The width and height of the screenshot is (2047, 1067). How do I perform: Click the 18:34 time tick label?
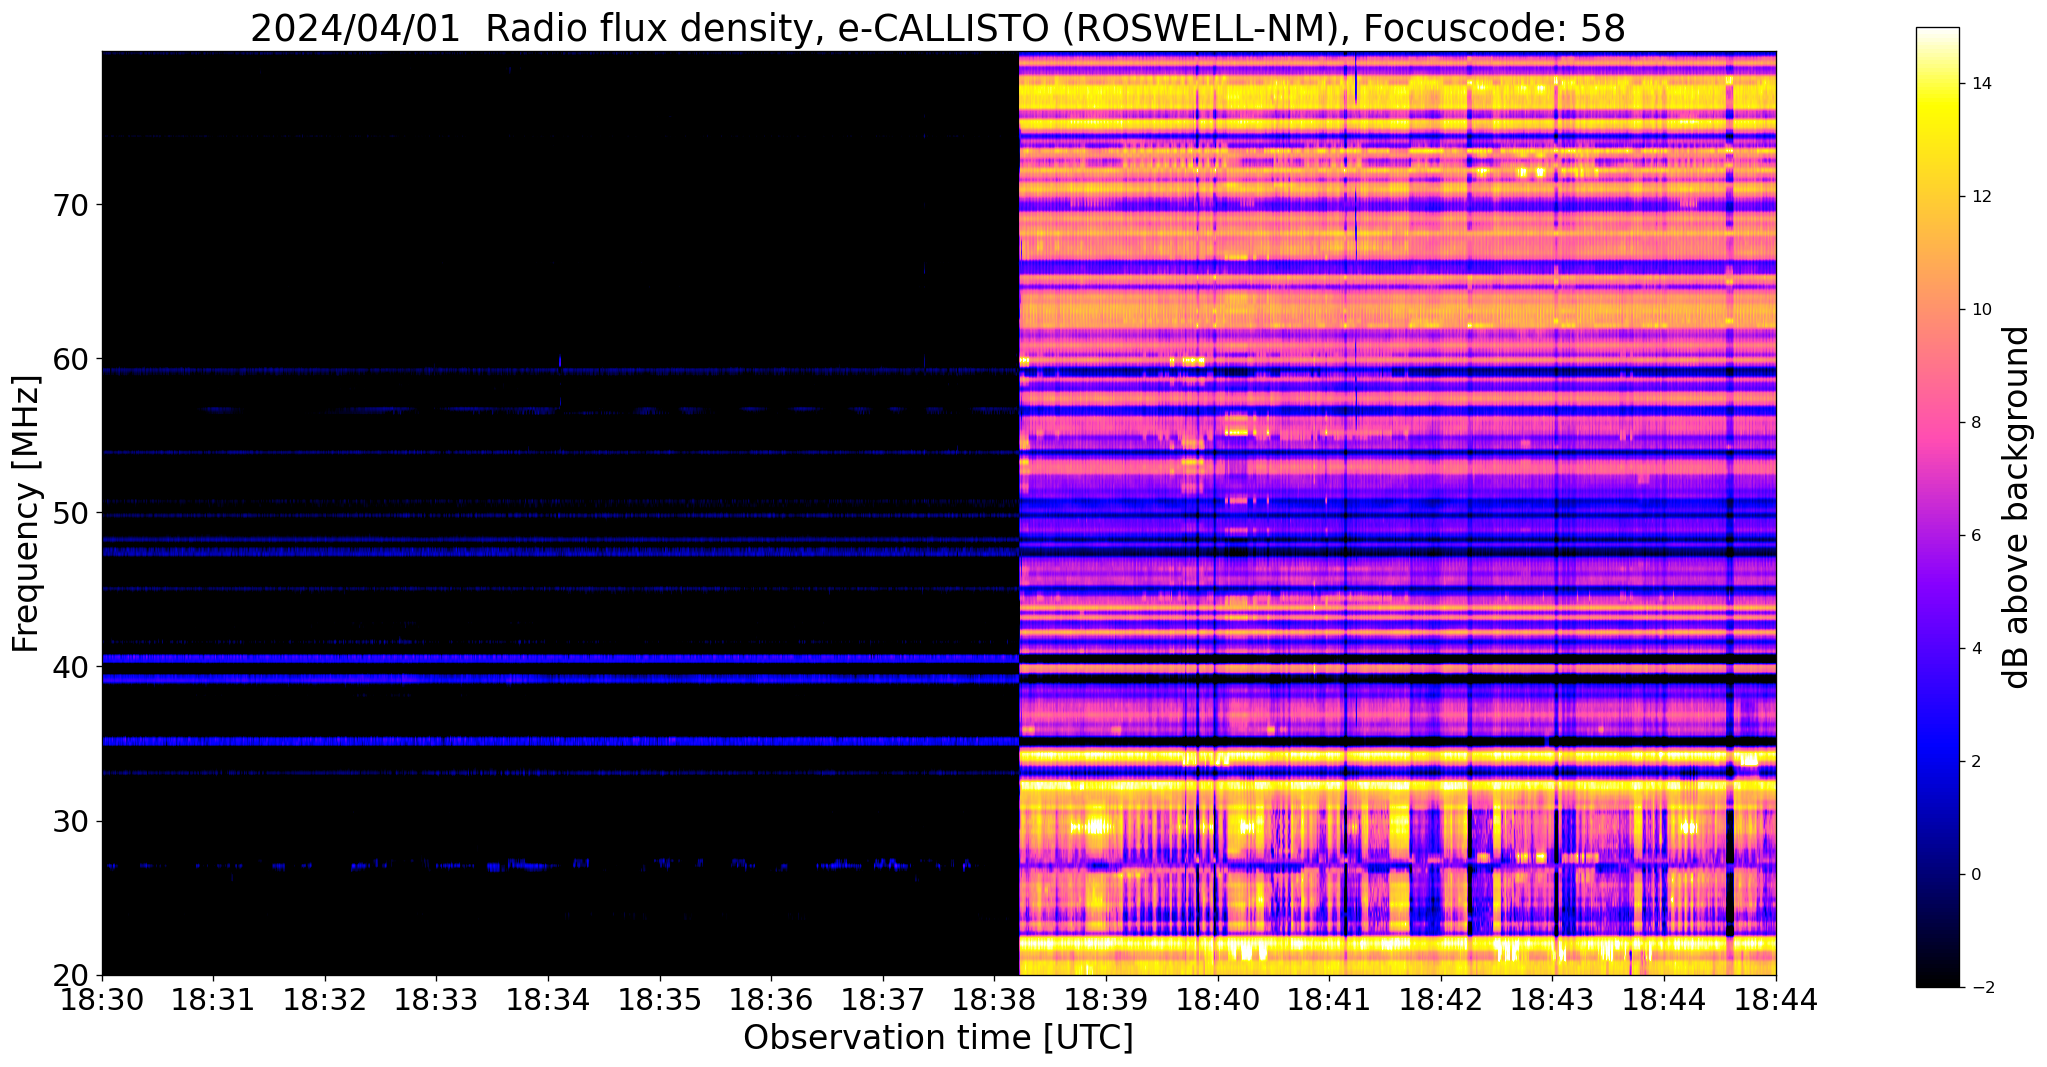pos(548,998)
